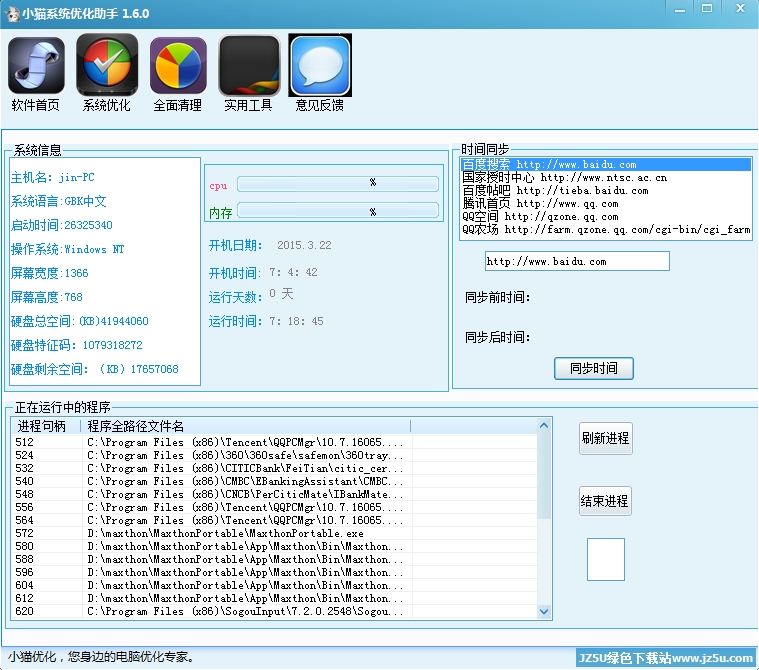Click the empty white box below 结束进程
Screen dimensions: 759x670
tap(606, 559)
